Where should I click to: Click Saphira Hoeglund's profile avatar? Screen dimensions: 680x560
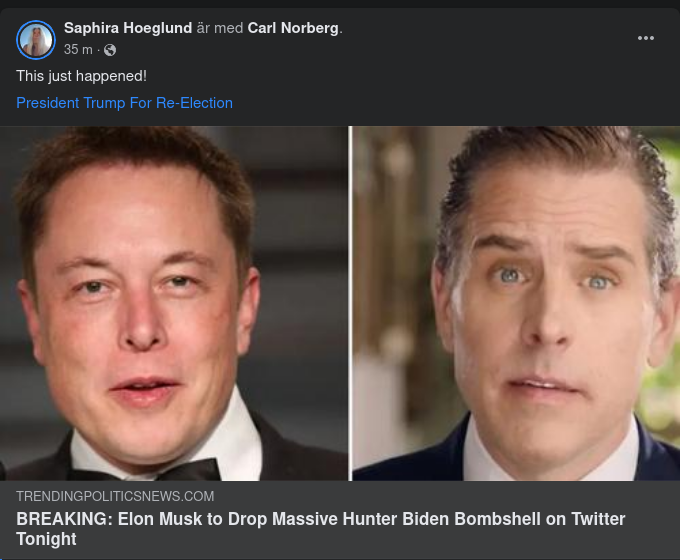pos(36,39)
